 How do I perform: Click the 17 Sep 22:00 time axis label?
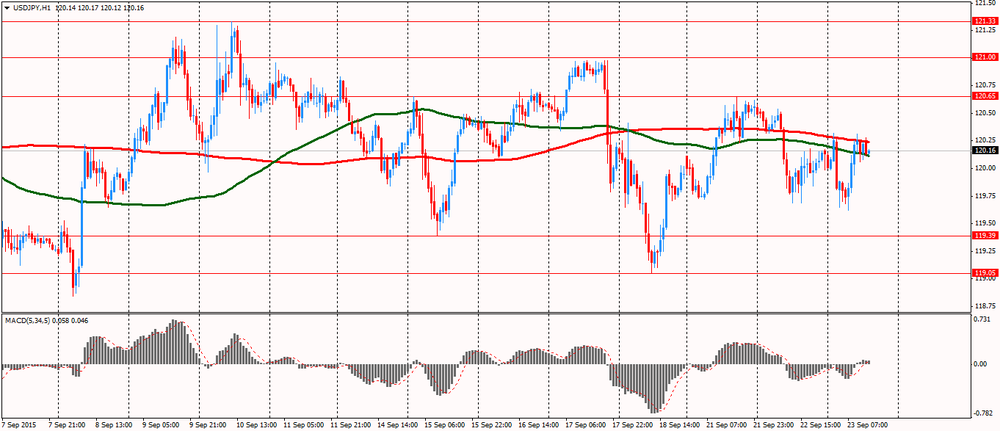point(631,424)
